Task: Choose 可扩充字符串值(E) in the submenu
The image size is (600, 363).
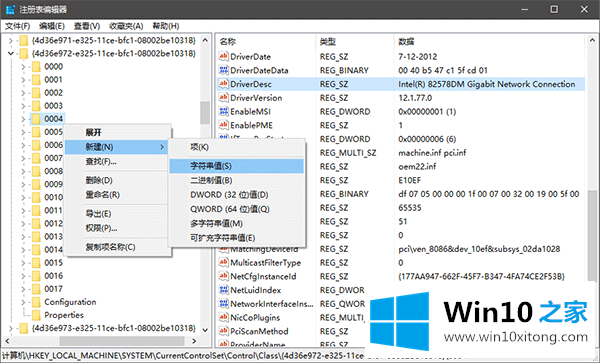Action: pyautogui.click(x=236, y=238)
